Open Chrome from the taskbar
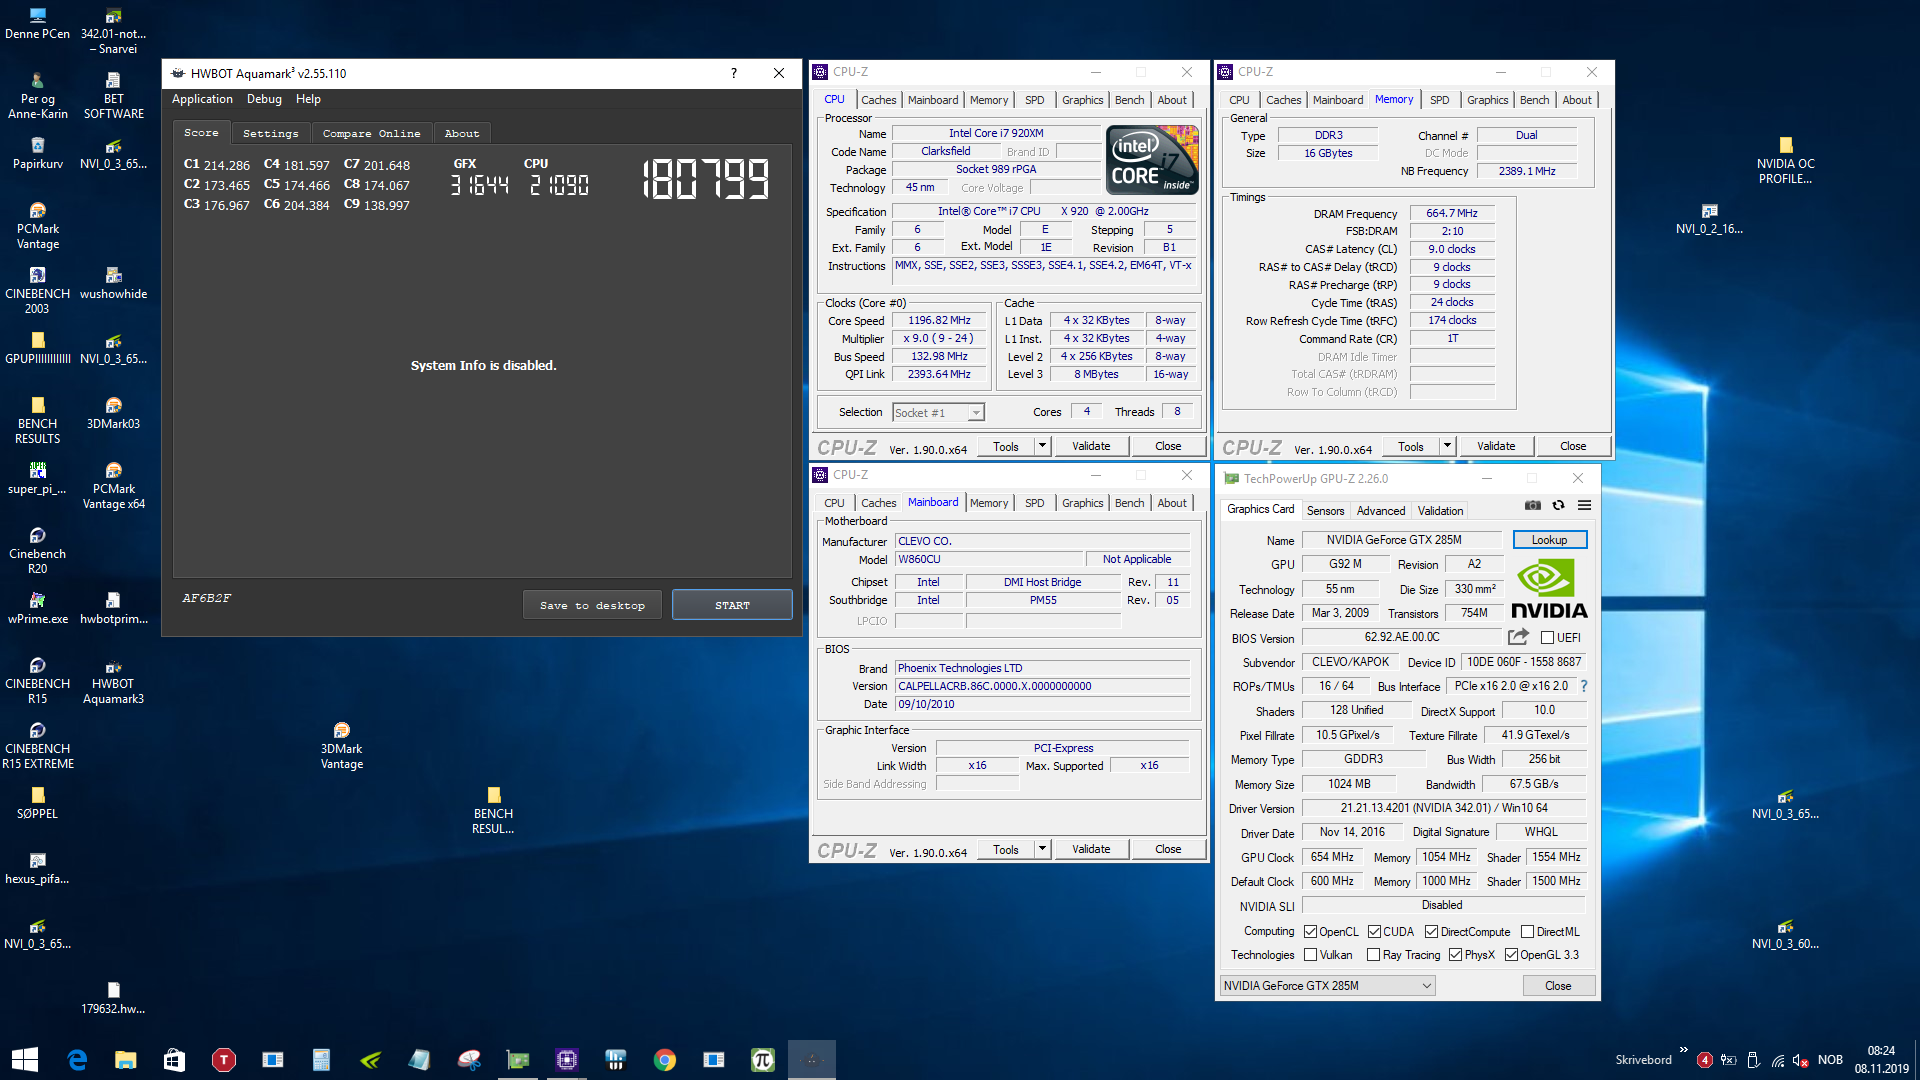1920x1080 pixels. (x=665, y=1060)
